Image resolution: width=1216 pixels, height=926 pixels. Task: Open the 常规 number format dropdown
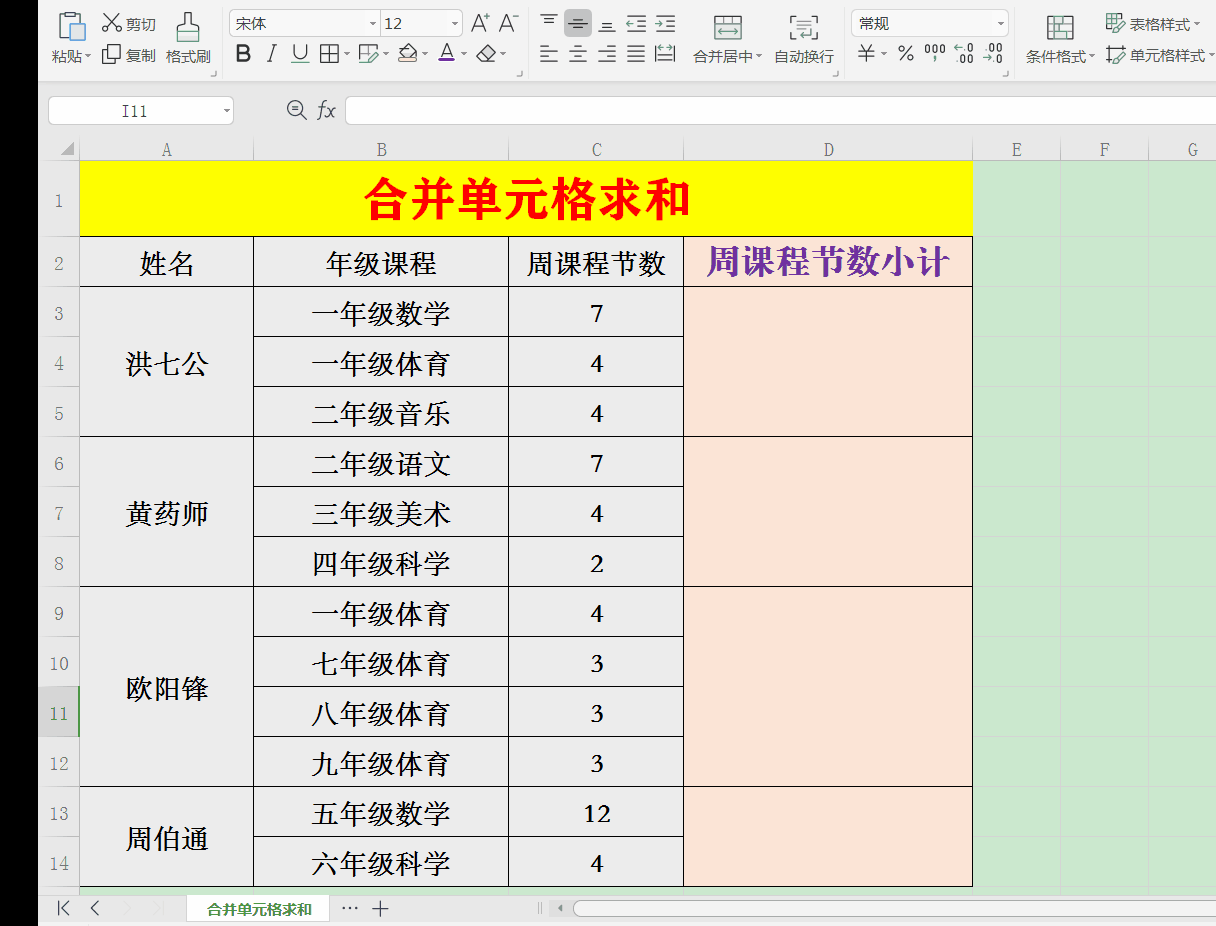point(1001,24)
